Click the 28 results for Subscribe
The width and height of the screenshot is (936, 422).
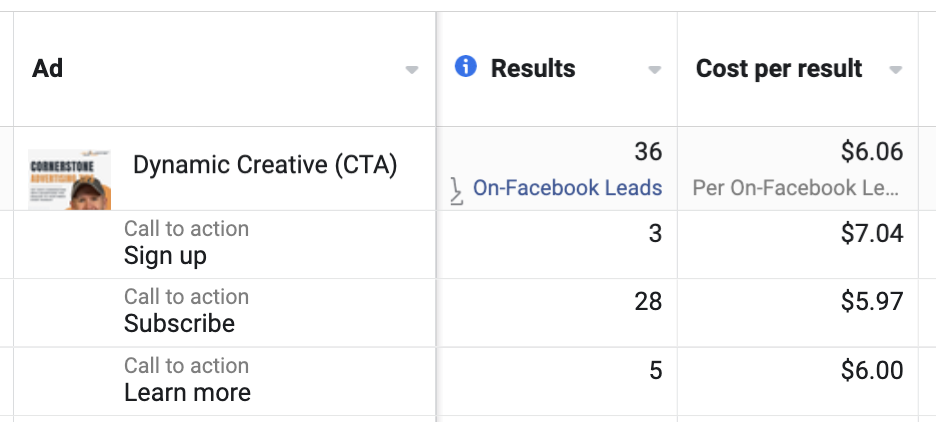coord(648,301)
